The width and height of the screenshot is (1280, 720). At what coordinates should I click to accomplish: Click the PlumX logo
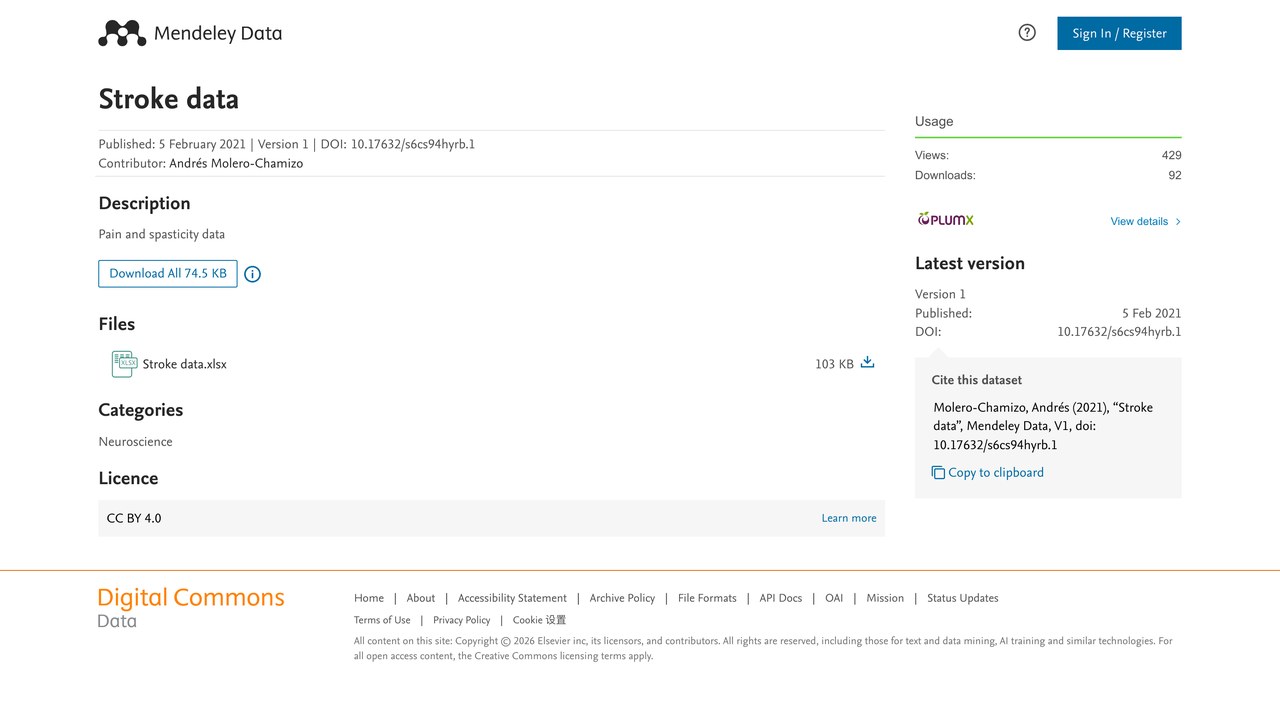[x=945, y=220]
